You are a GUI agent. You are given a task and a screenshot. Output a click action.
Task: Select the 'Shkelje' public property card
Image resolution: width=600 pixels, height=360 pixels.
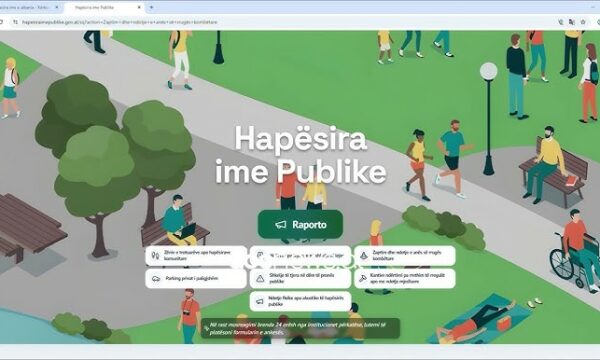pos(300,279)
